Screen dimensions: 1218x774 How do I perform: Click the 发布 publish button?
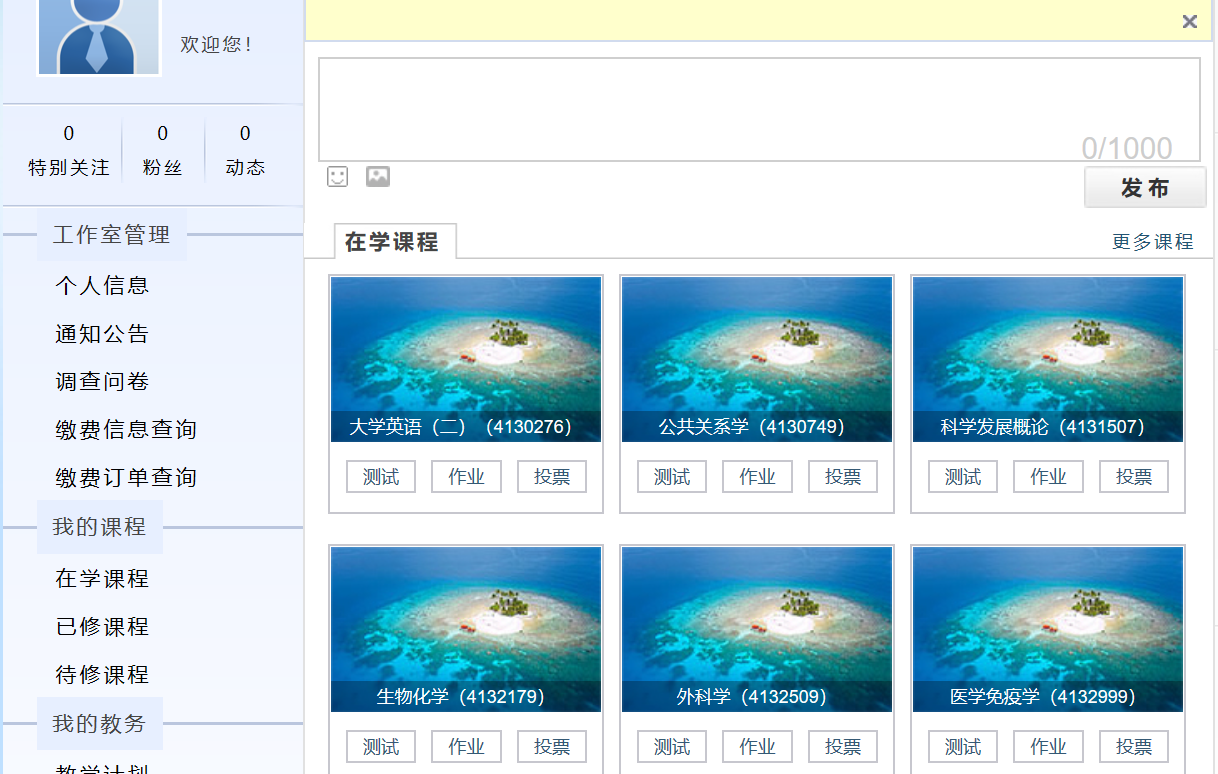1145,188
